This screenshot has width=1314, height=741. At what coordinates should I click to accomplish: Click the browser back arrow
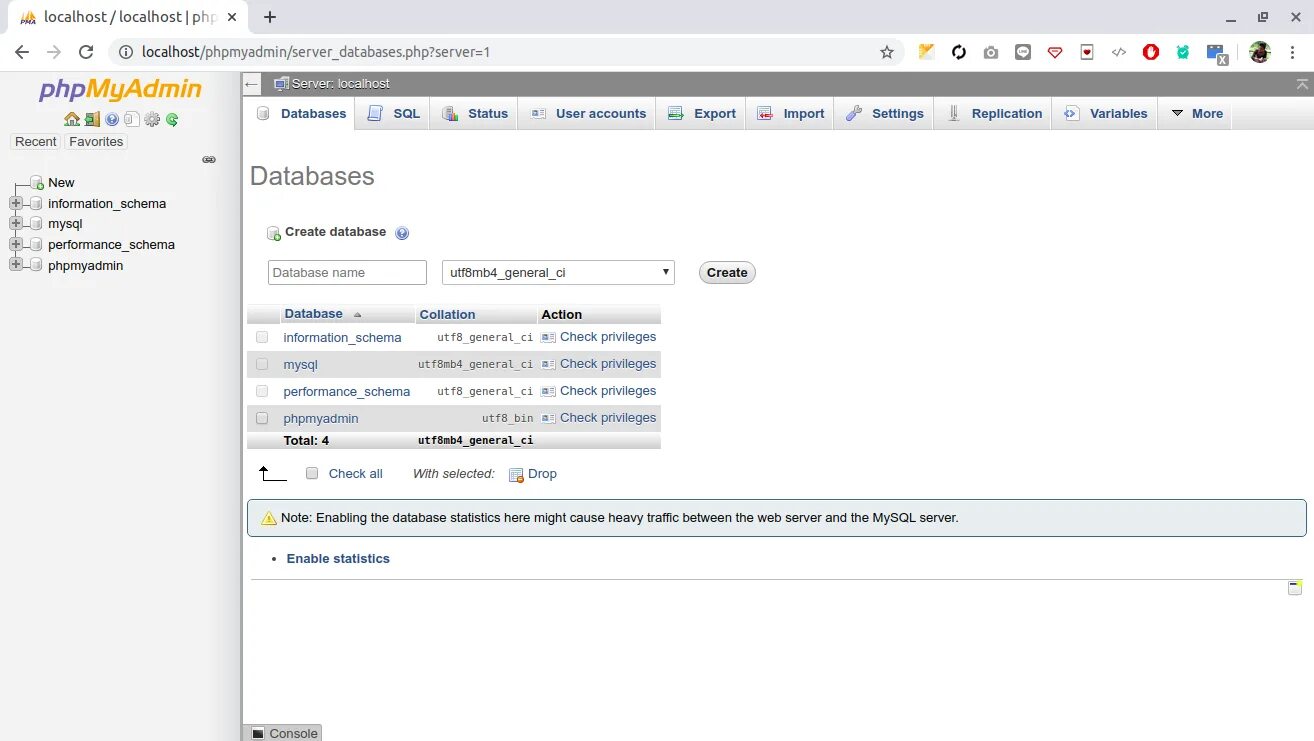(x=22, y=52)
